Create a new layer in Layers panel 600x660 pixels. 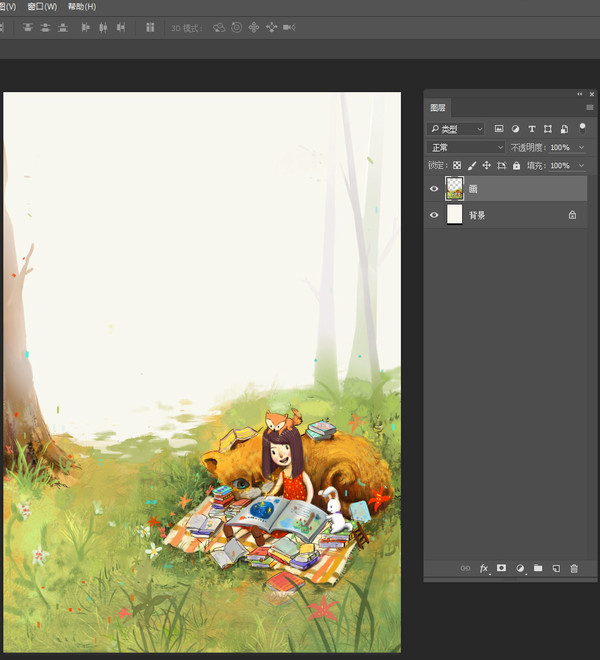point(556,569)
